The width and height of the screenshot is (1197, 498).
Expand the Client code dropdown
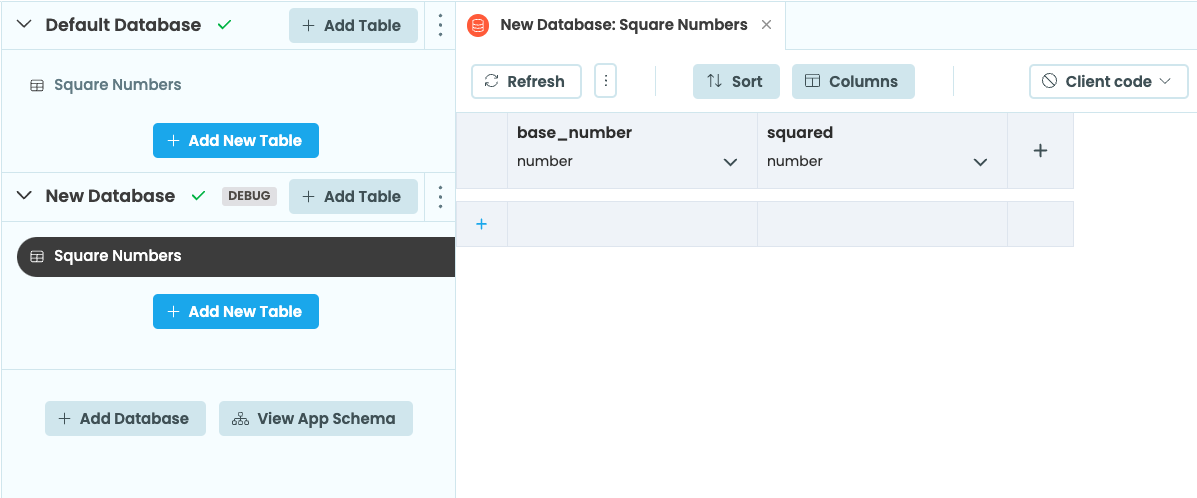[1108, 81]
